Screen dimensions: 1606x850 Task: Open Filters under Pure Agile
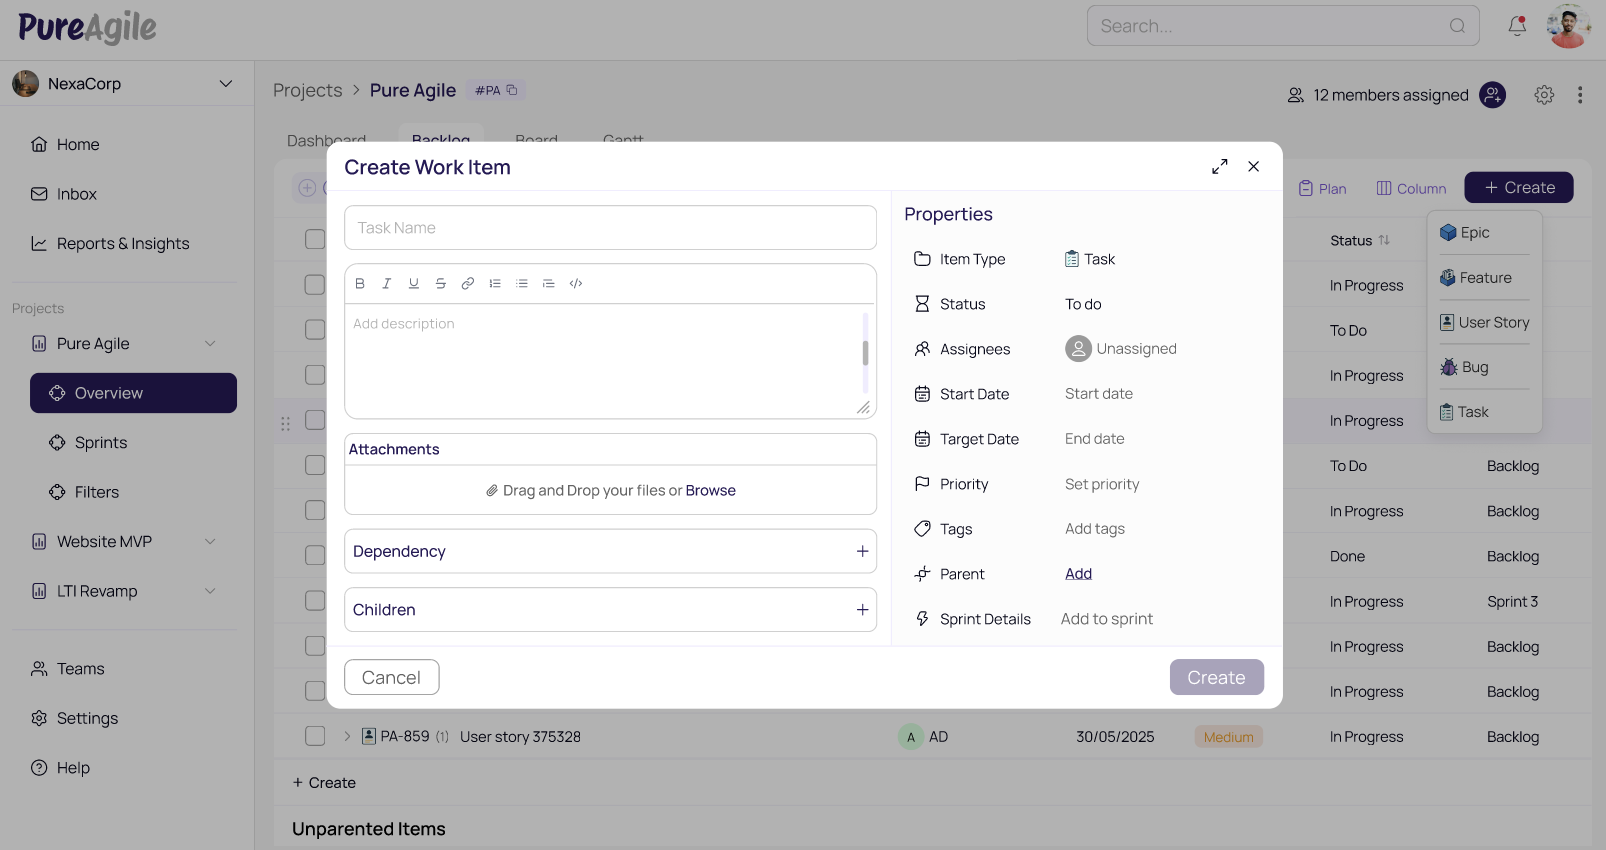coord(84,492)
